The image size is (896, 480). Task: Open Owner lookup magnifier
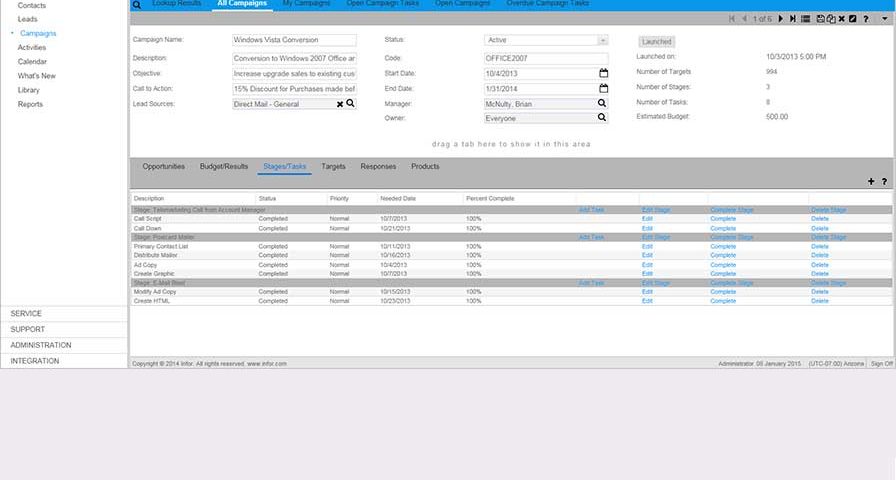[602, 117]
